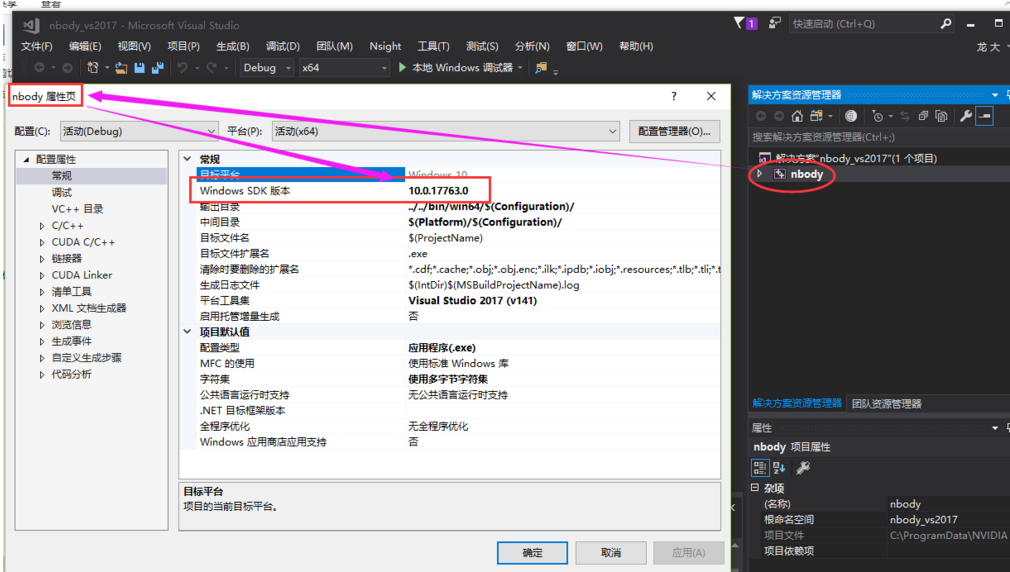Click the Save All toolbar icon
The height and width of the screenshot is (572, 1010).
point(157,68)
